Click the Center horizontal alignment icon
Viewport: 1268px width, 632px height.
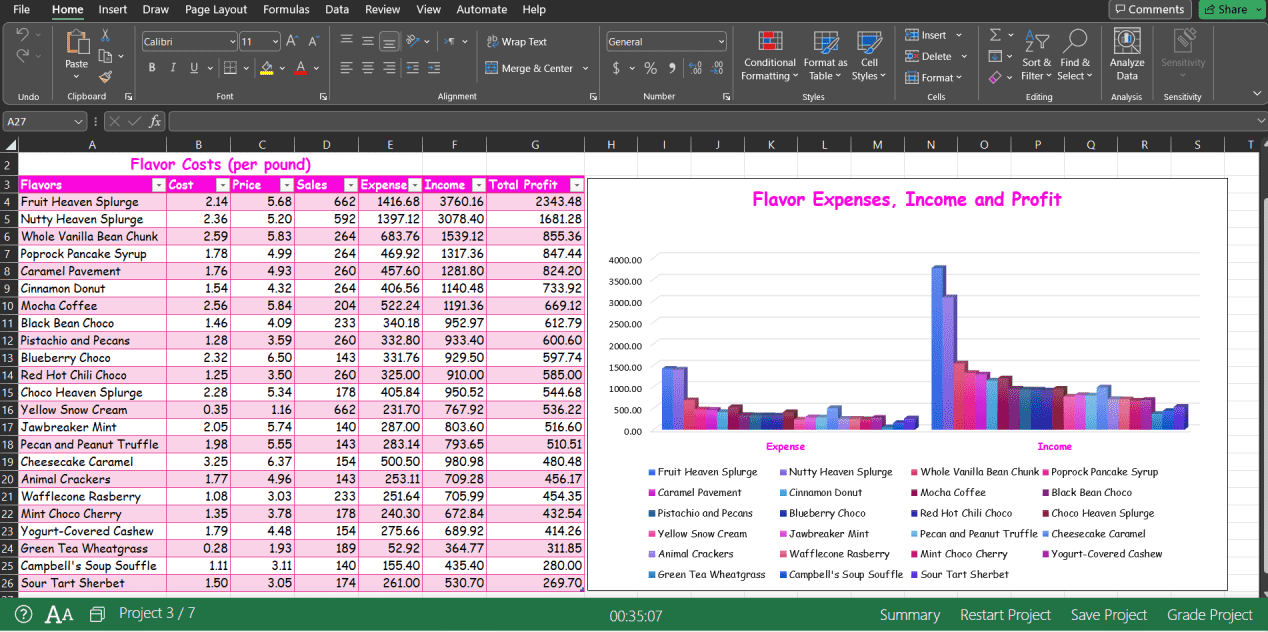(368, 68)
